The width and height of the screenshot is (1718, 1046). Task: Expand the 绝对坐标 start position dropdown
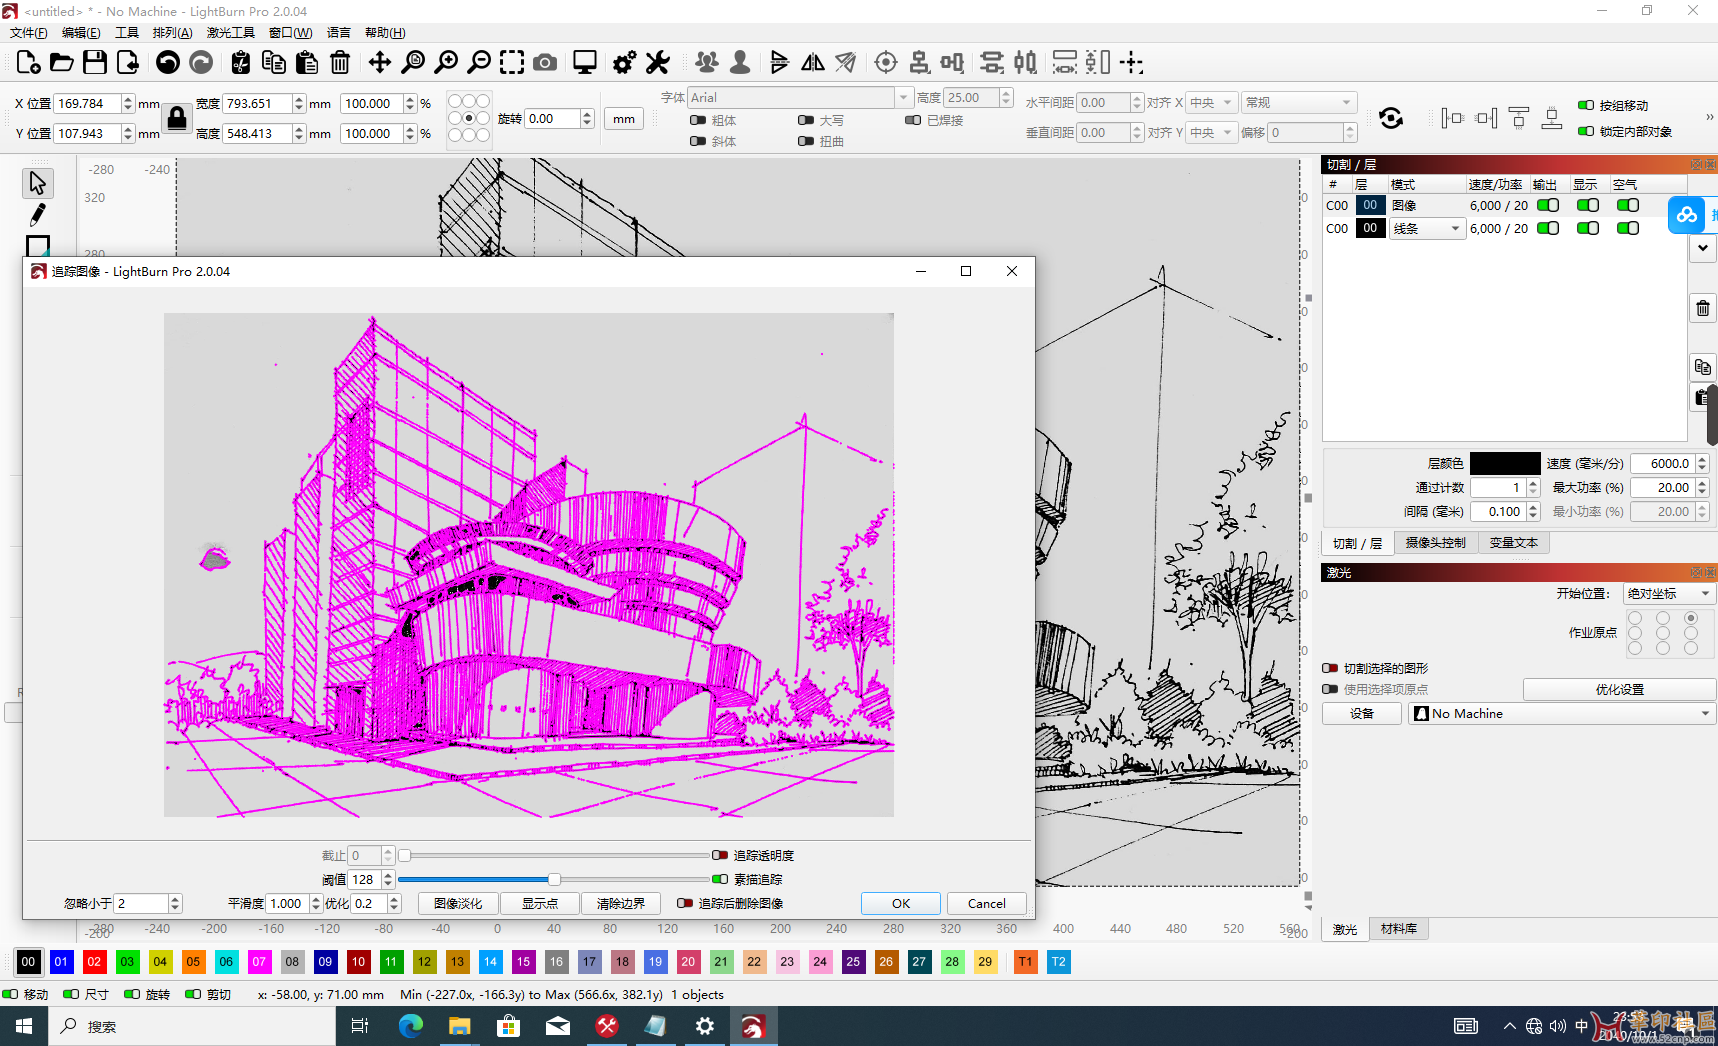(1667, 593)
